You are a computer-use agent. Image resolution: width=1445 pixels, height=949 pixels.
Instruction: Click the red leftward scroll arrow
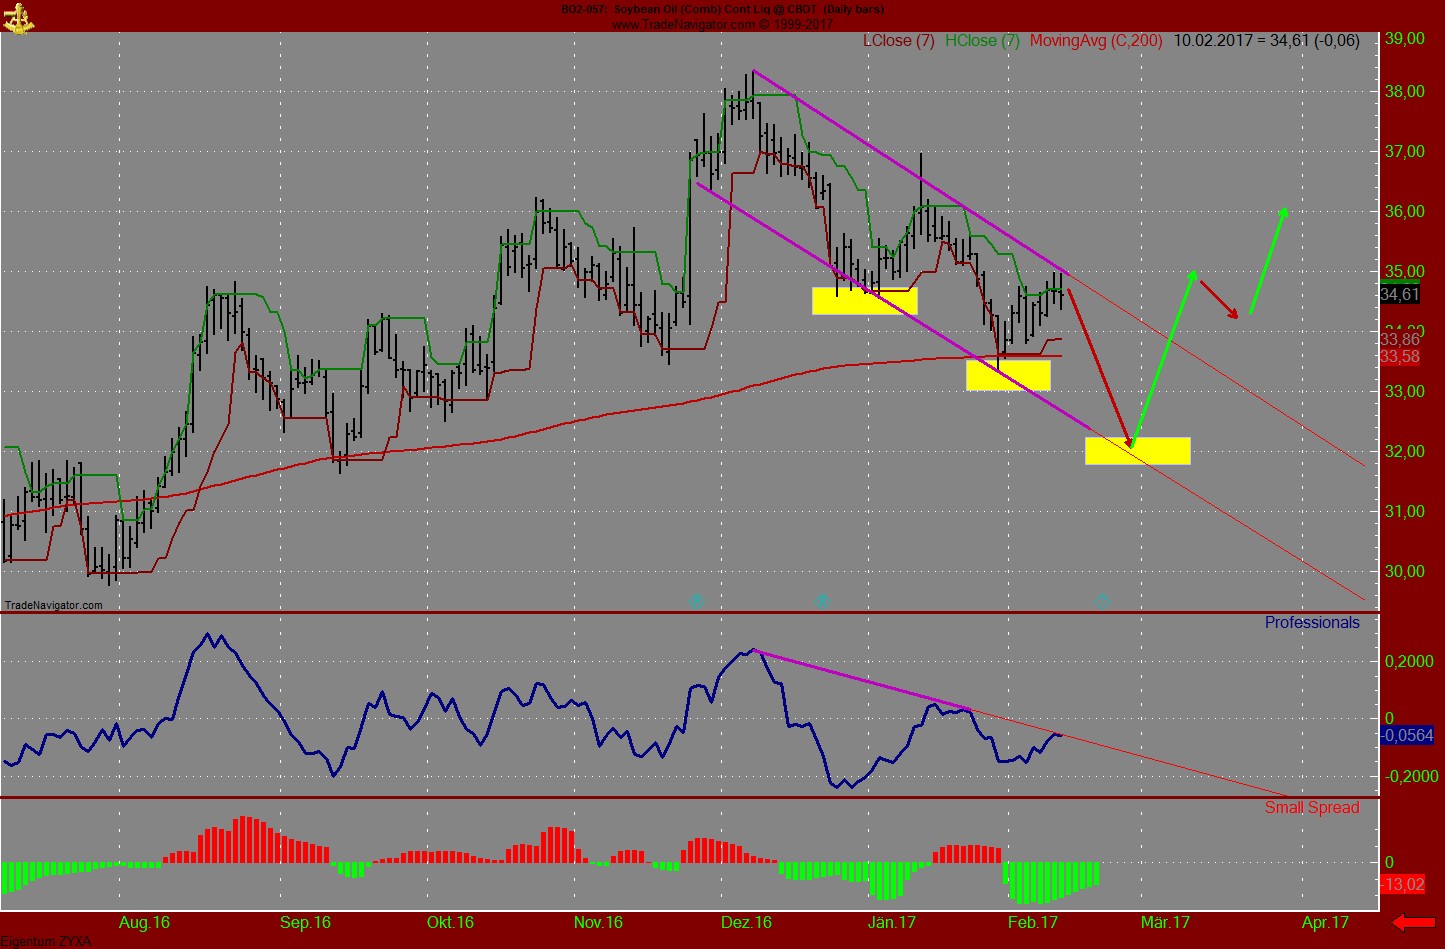(1412, 923)
